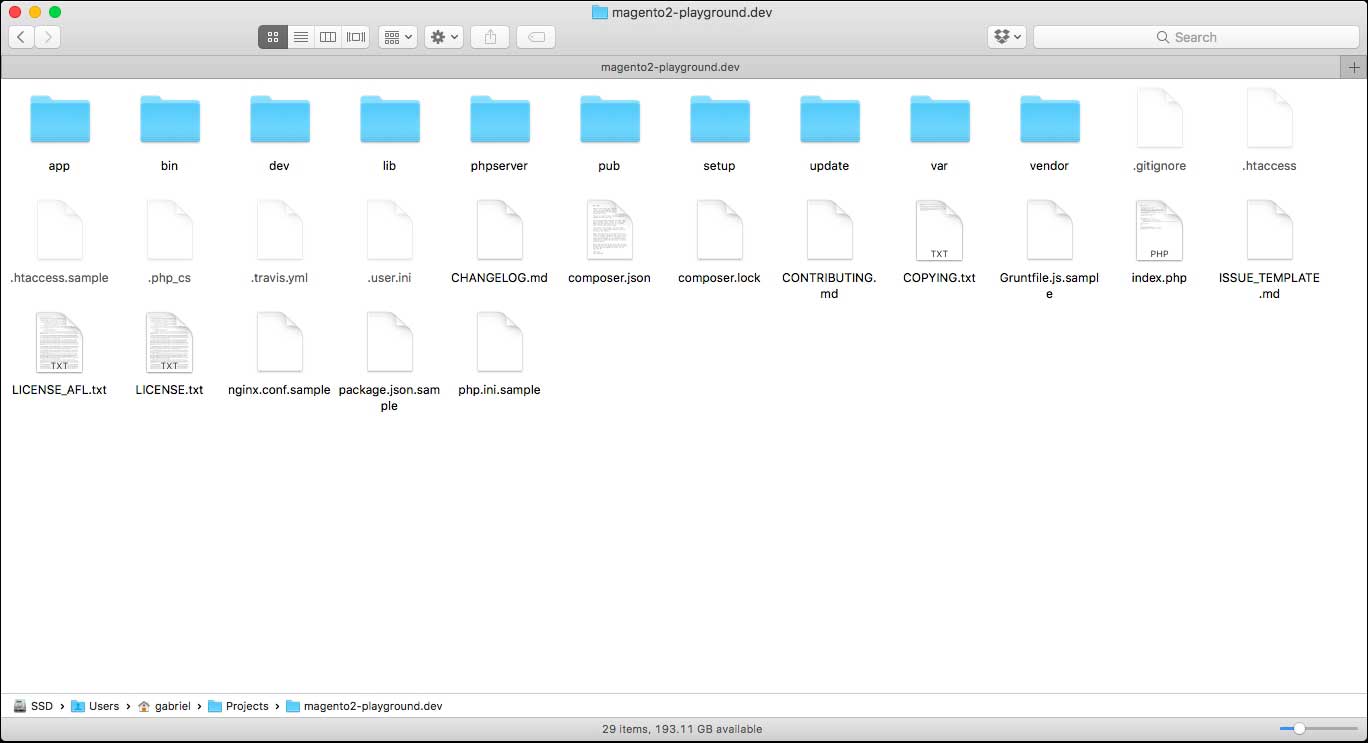Open the item arrangement dropdown
Viewport: 1368px width, 743px height.
click(397, 37)
